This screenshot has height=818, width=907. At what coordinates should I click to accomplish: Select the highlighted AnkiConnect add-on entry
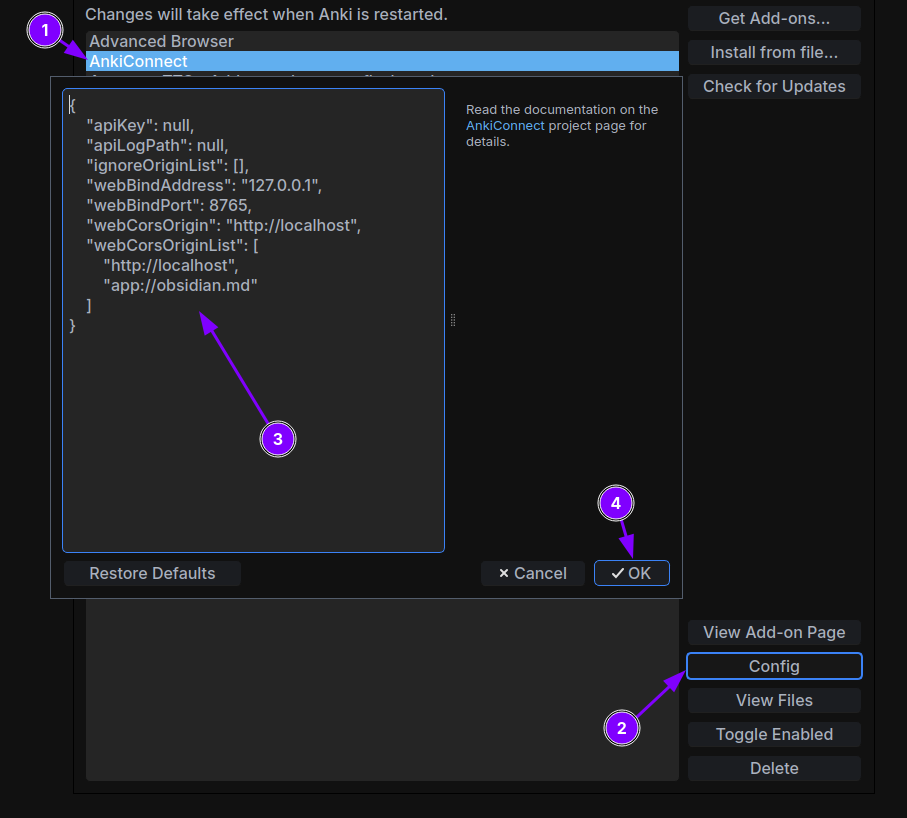pos(140,62)
